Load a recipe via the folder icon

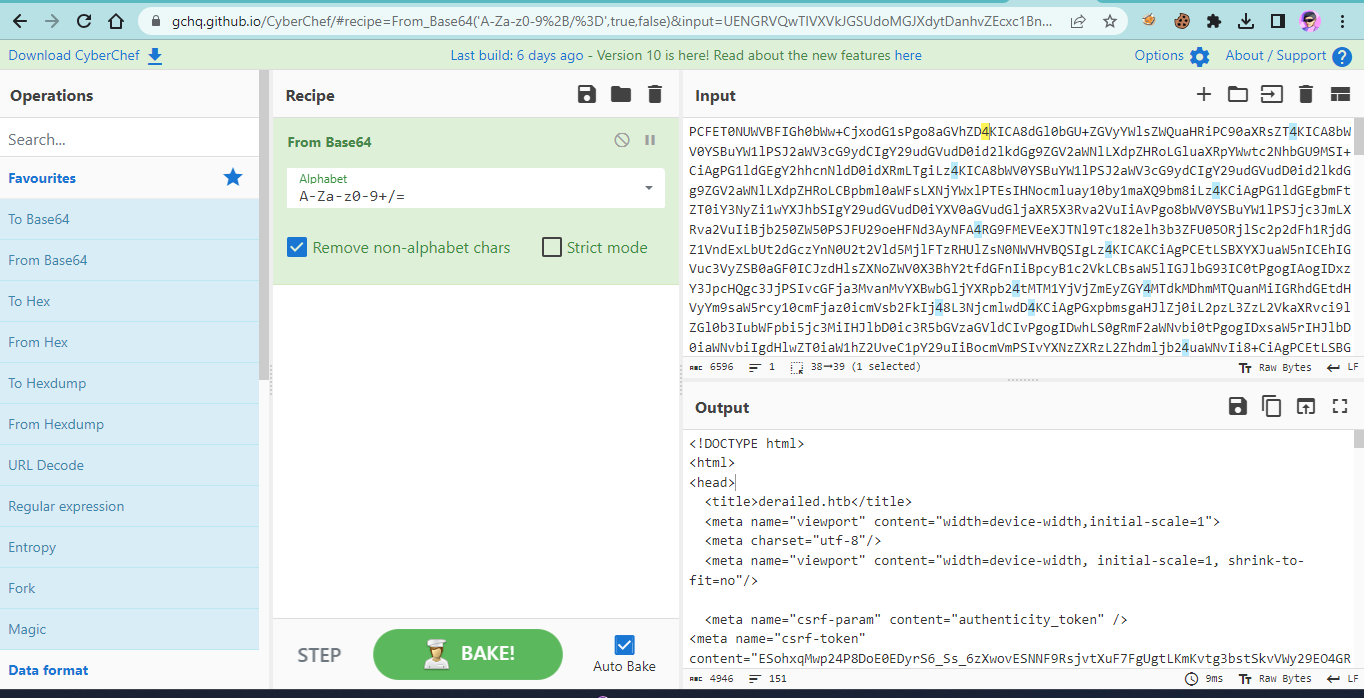pos(621,95)
